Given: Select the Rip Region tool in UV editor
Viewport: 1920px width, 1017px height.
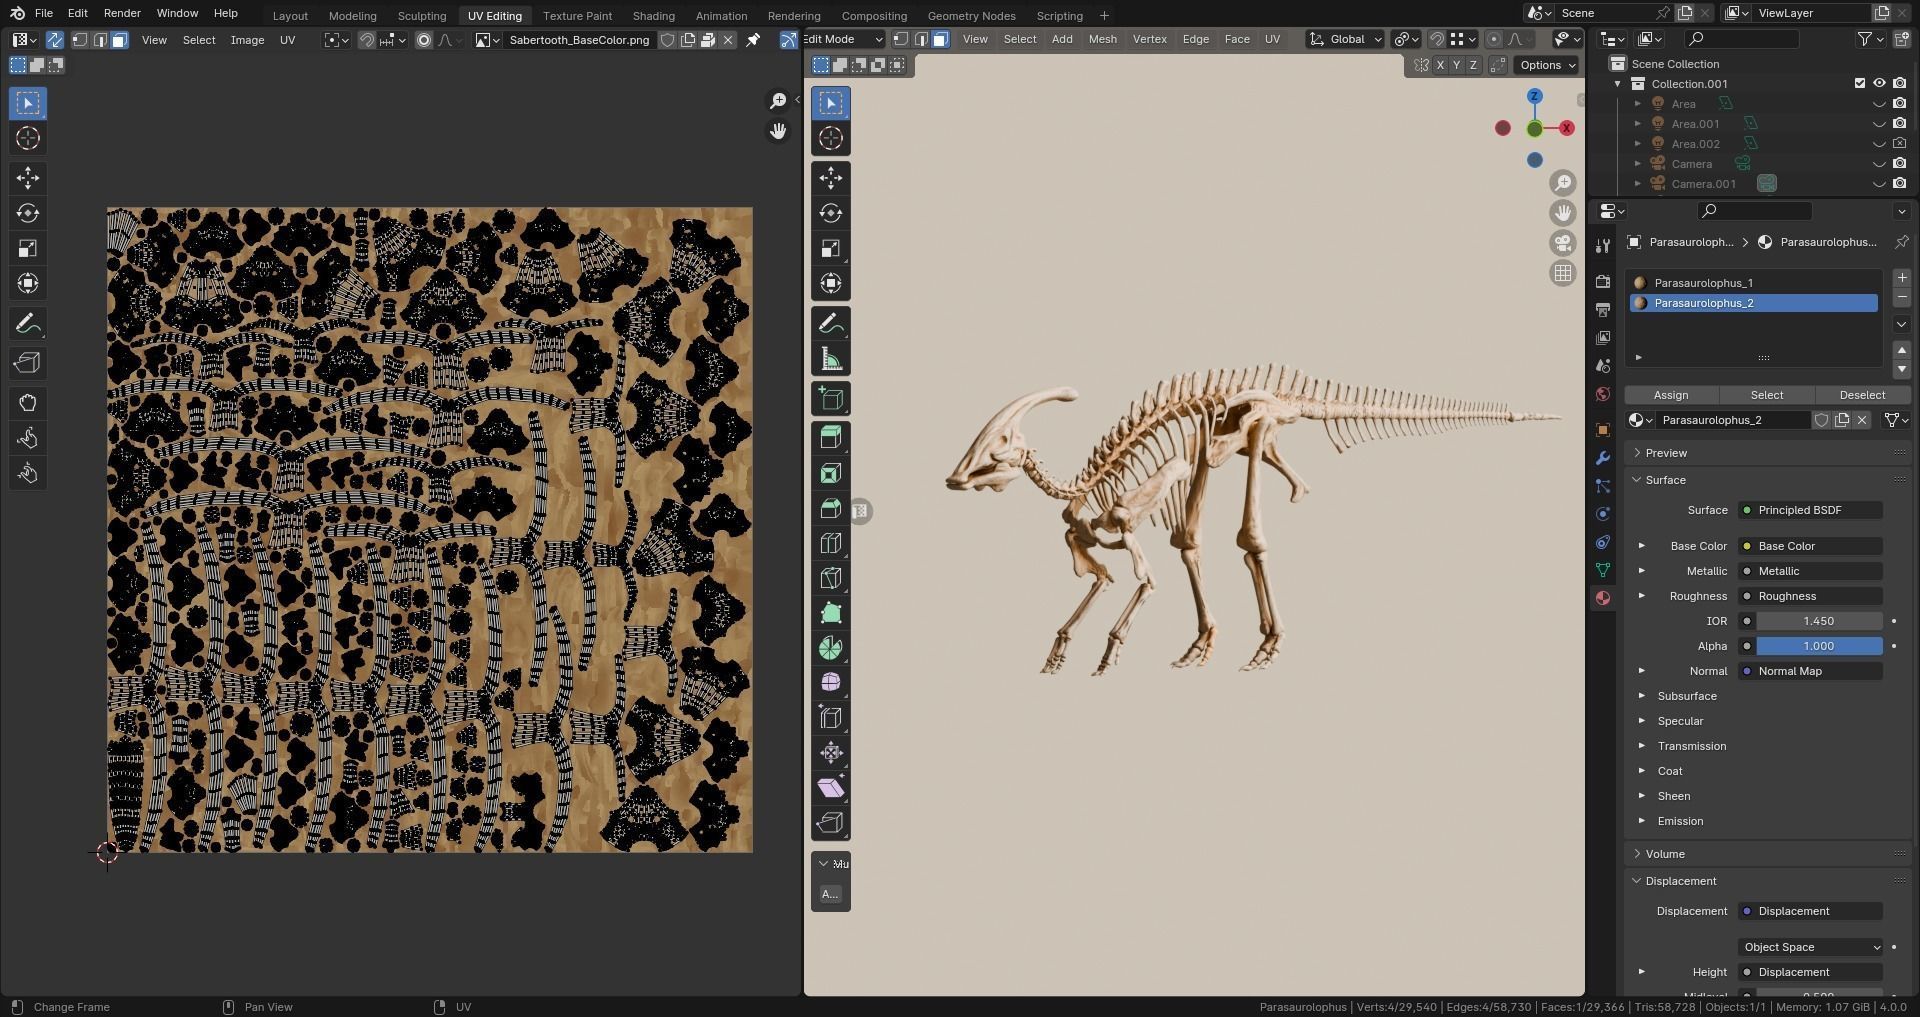Looking at the screenshot, I should click(28, 363).
